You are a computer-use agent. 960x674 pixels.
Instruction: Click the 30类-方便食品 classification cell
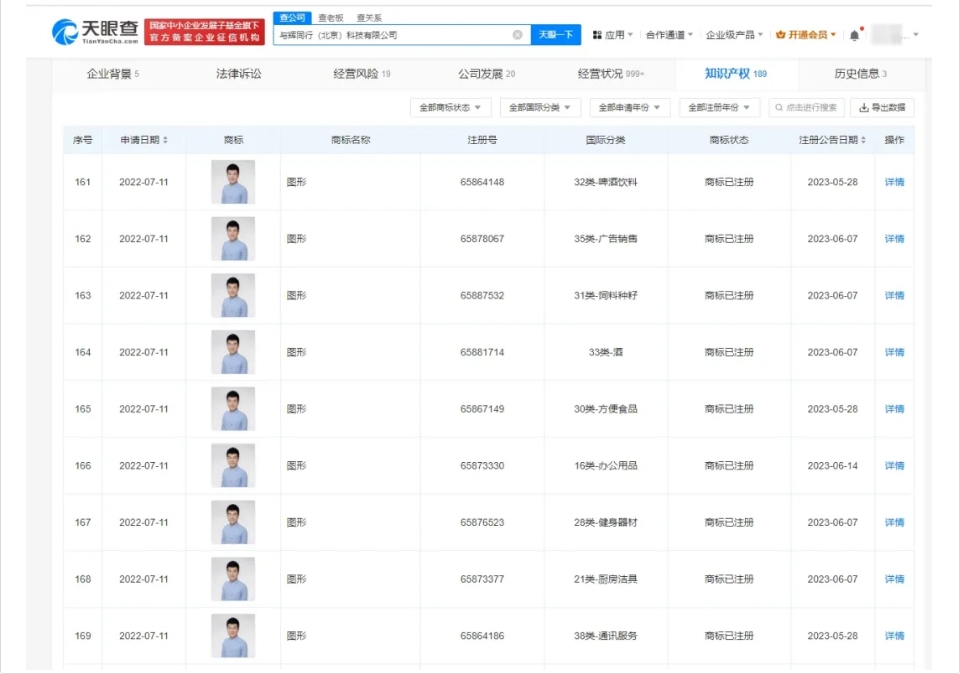tap(606, 409)
